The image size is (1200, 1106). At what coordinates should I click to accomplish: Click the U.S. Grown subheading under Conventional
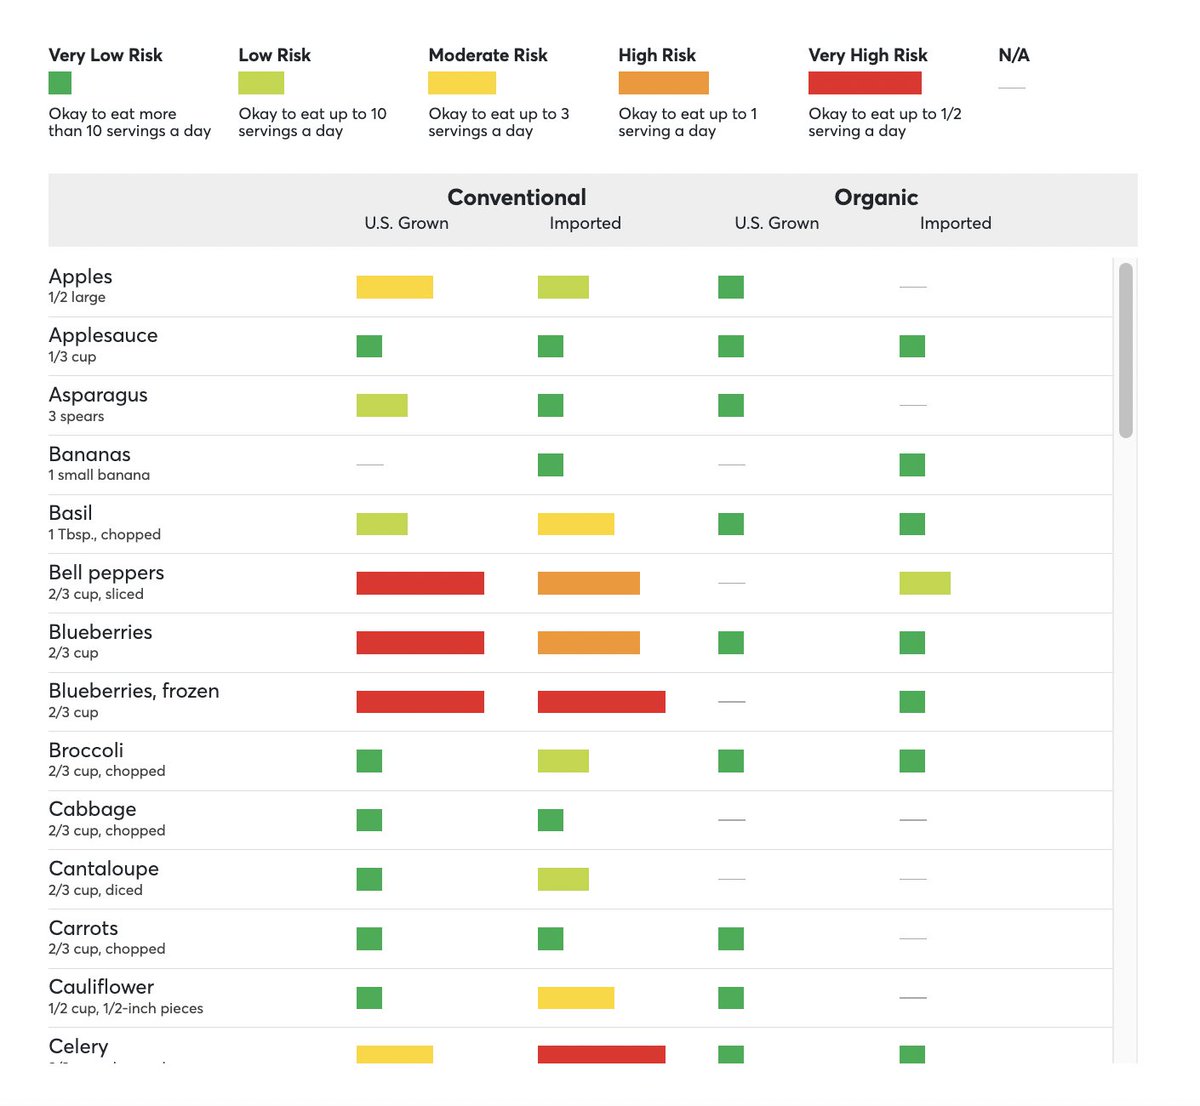[x=406, y=223]
